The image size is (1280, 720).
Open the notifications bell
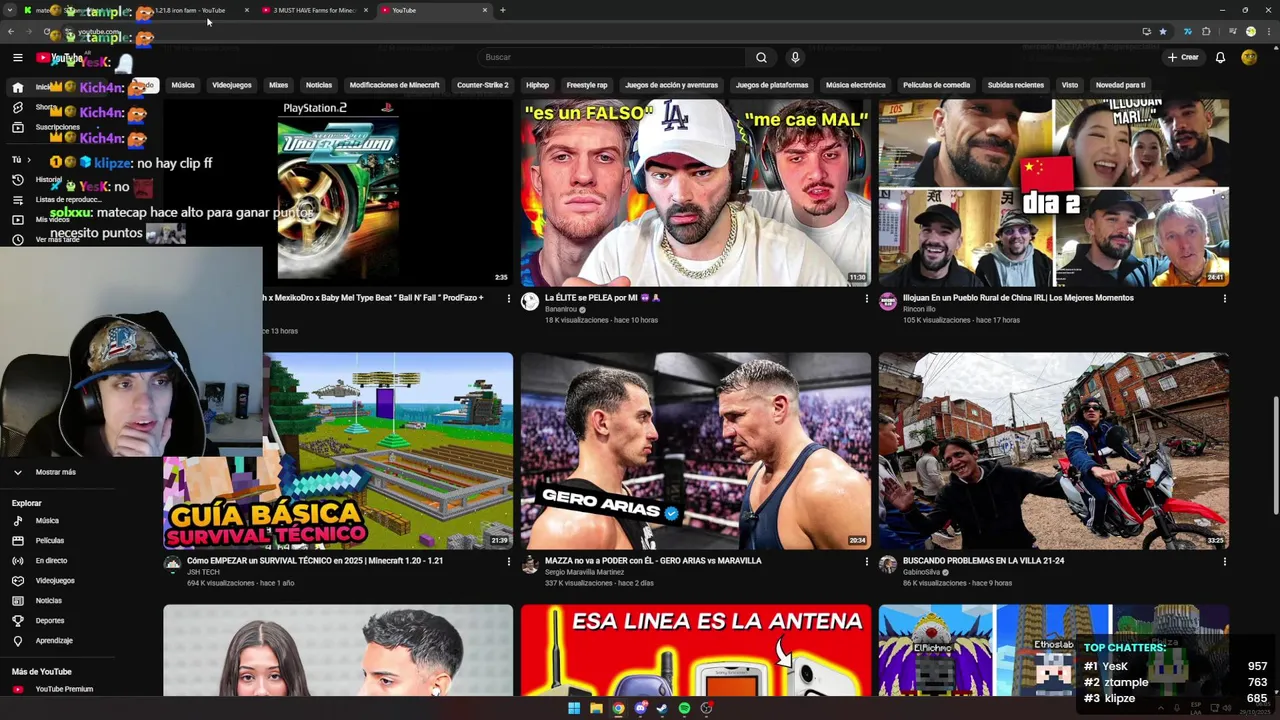pos(1220,57)
